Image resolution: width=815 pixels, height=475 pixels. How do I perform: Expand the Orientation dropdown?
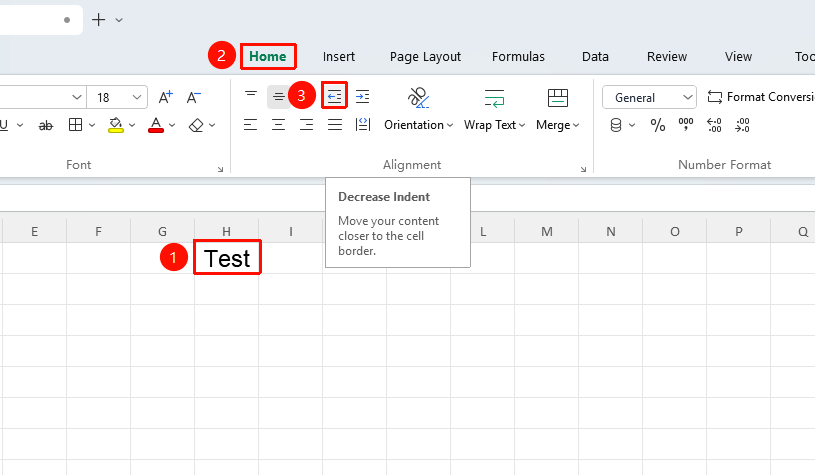click(x=450, y=125)
